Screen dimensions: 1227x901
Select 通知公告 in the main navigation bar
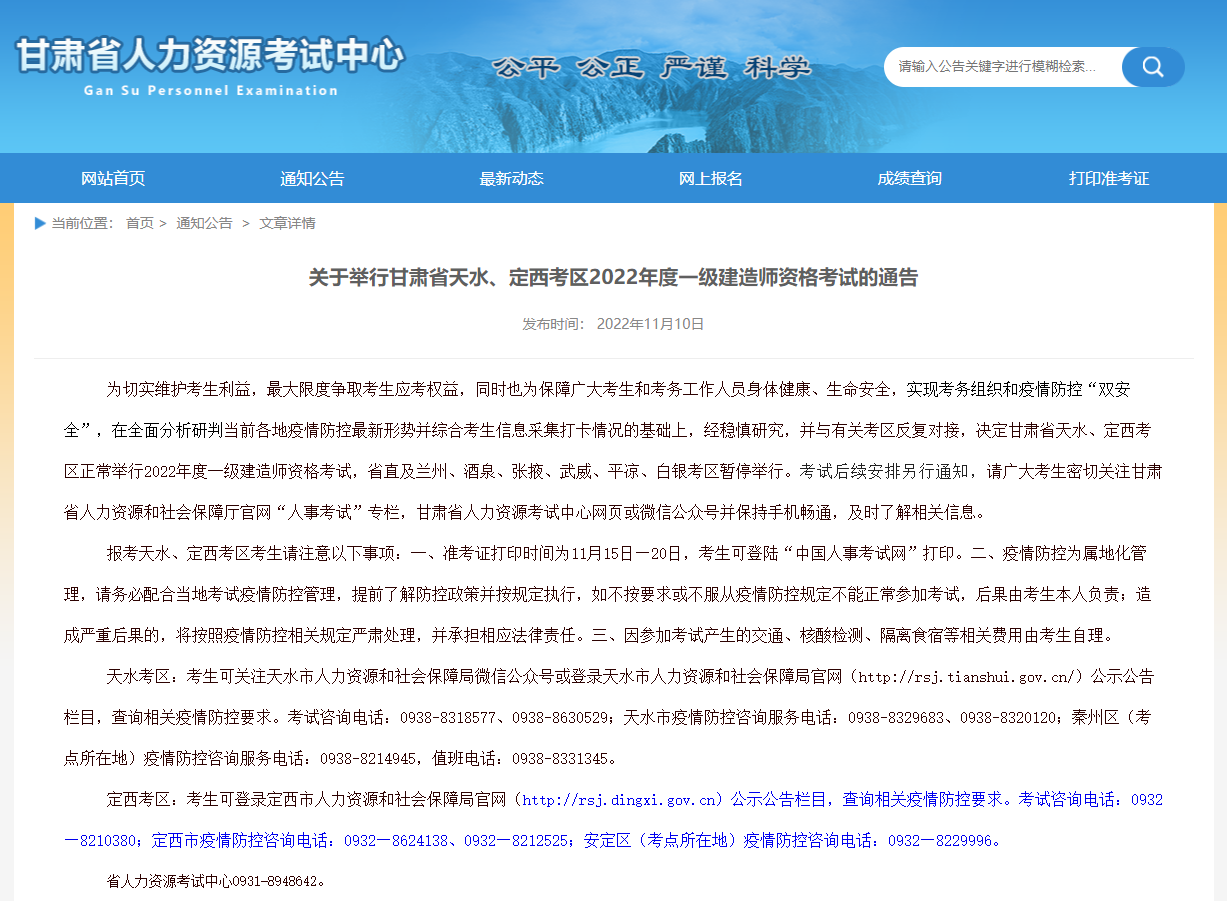click(312, 178)
